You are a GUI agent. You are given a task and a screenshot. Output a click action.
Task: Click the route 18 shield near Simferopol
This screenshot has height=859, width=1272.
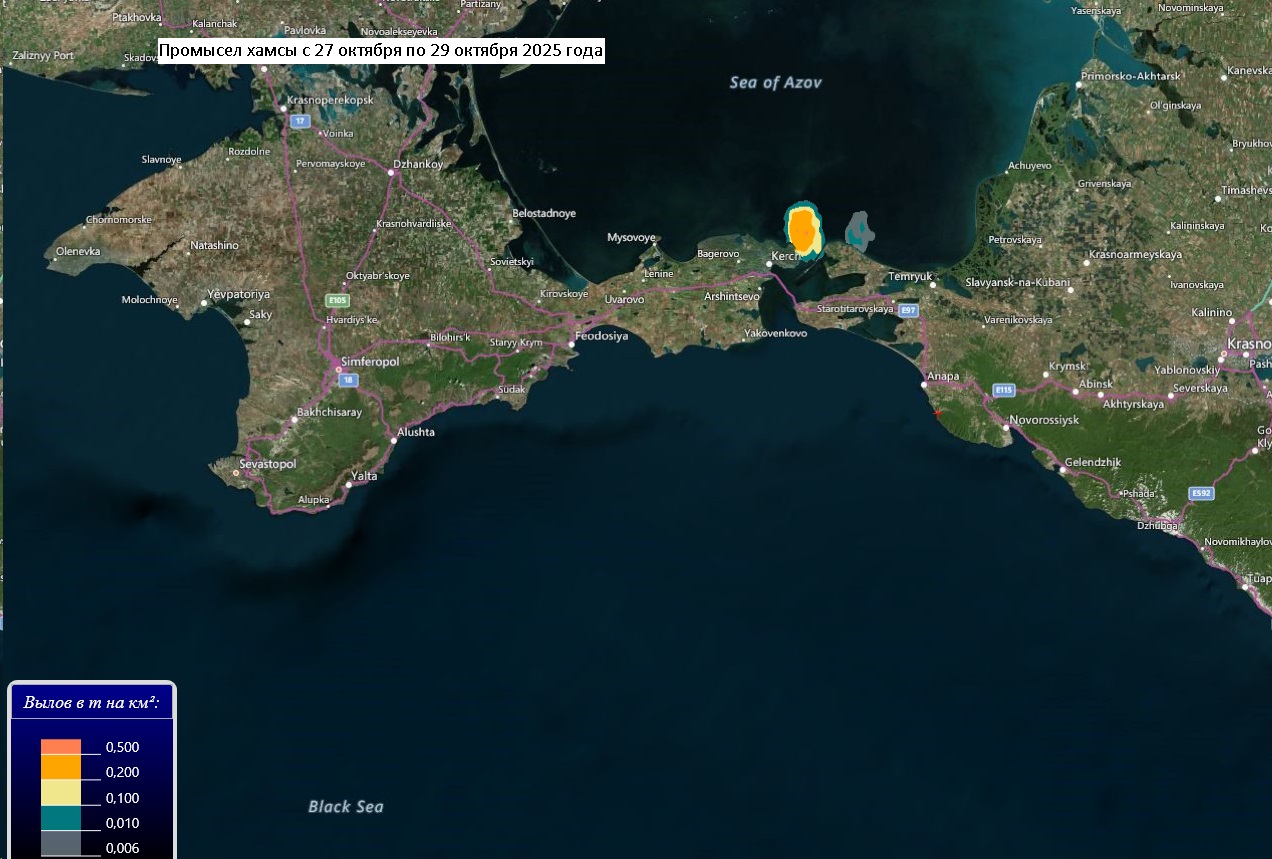click(x=347, y=380)
